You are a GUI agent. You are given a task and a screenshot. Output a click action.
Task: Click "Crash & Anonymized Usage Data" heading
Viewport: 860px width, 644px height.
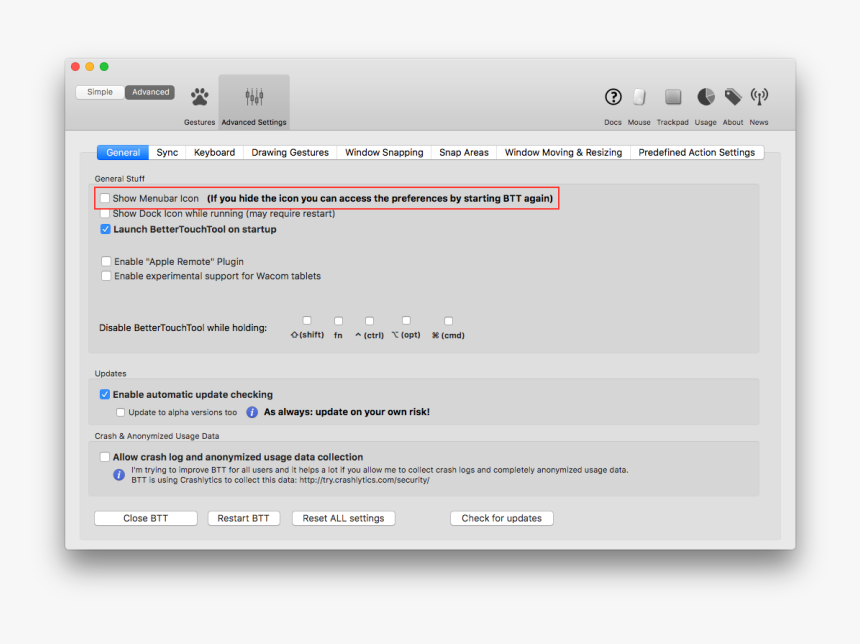tap(157, 436)
